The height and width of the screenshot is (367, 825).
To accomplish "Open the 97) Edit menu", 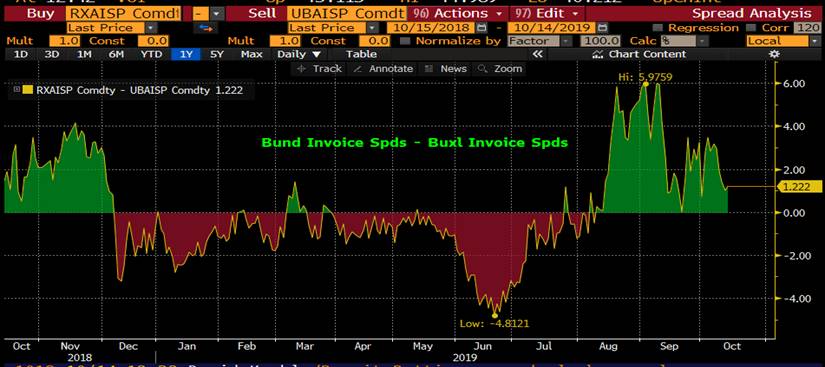I will 546,14.
